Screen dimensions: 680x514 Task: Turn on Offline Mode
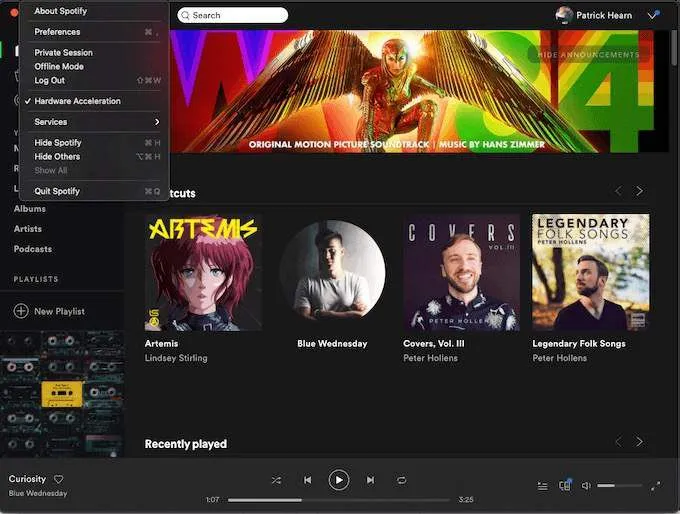94,66
